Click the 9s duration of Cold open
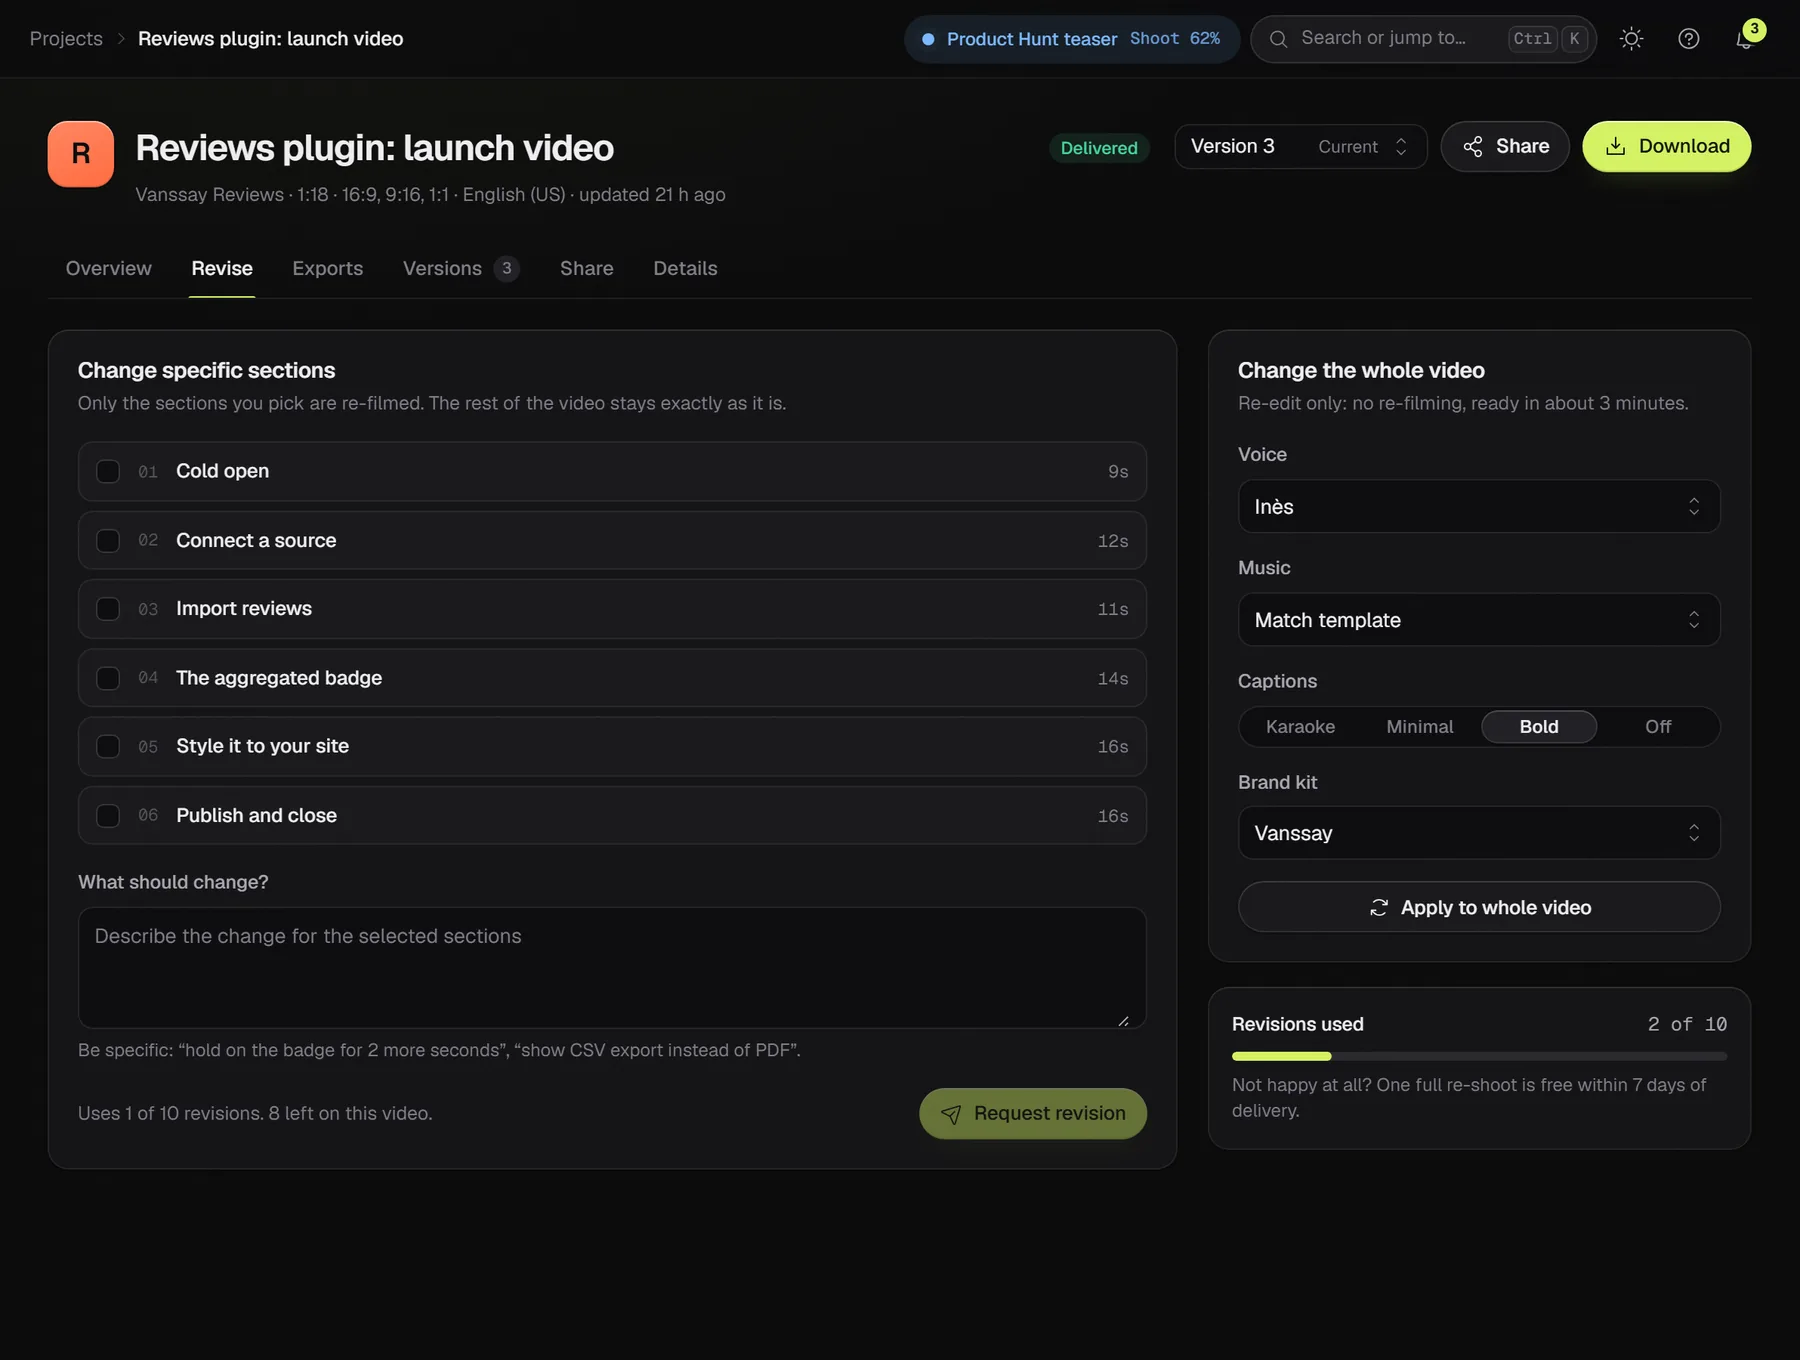This screenshot has width=1800, height=1360. pyautogui.click(x=1118, y=472)
